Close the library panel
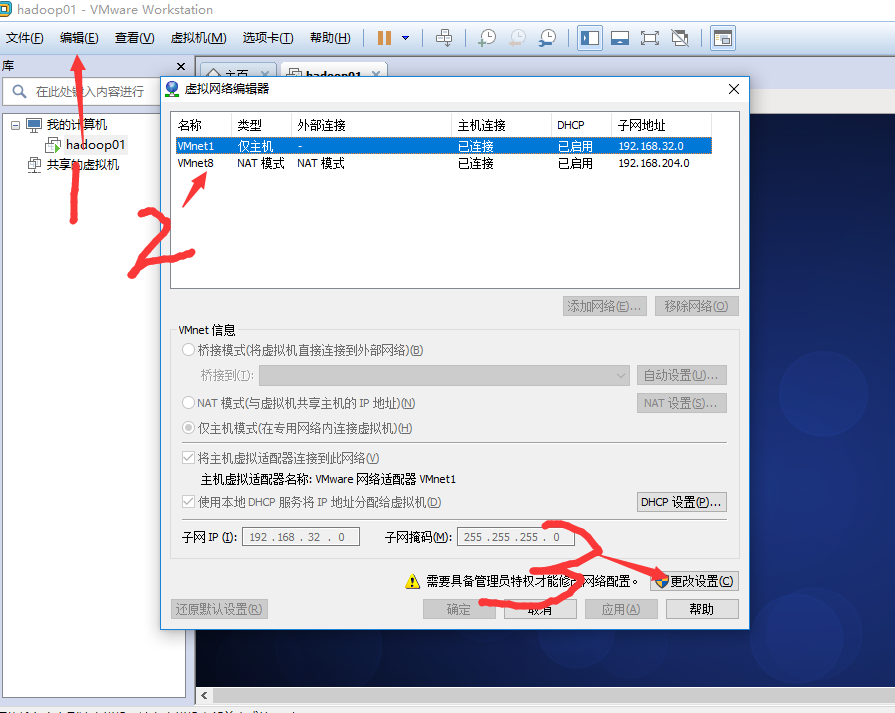This screenshot has width=895, height=713. coord(181,66)
